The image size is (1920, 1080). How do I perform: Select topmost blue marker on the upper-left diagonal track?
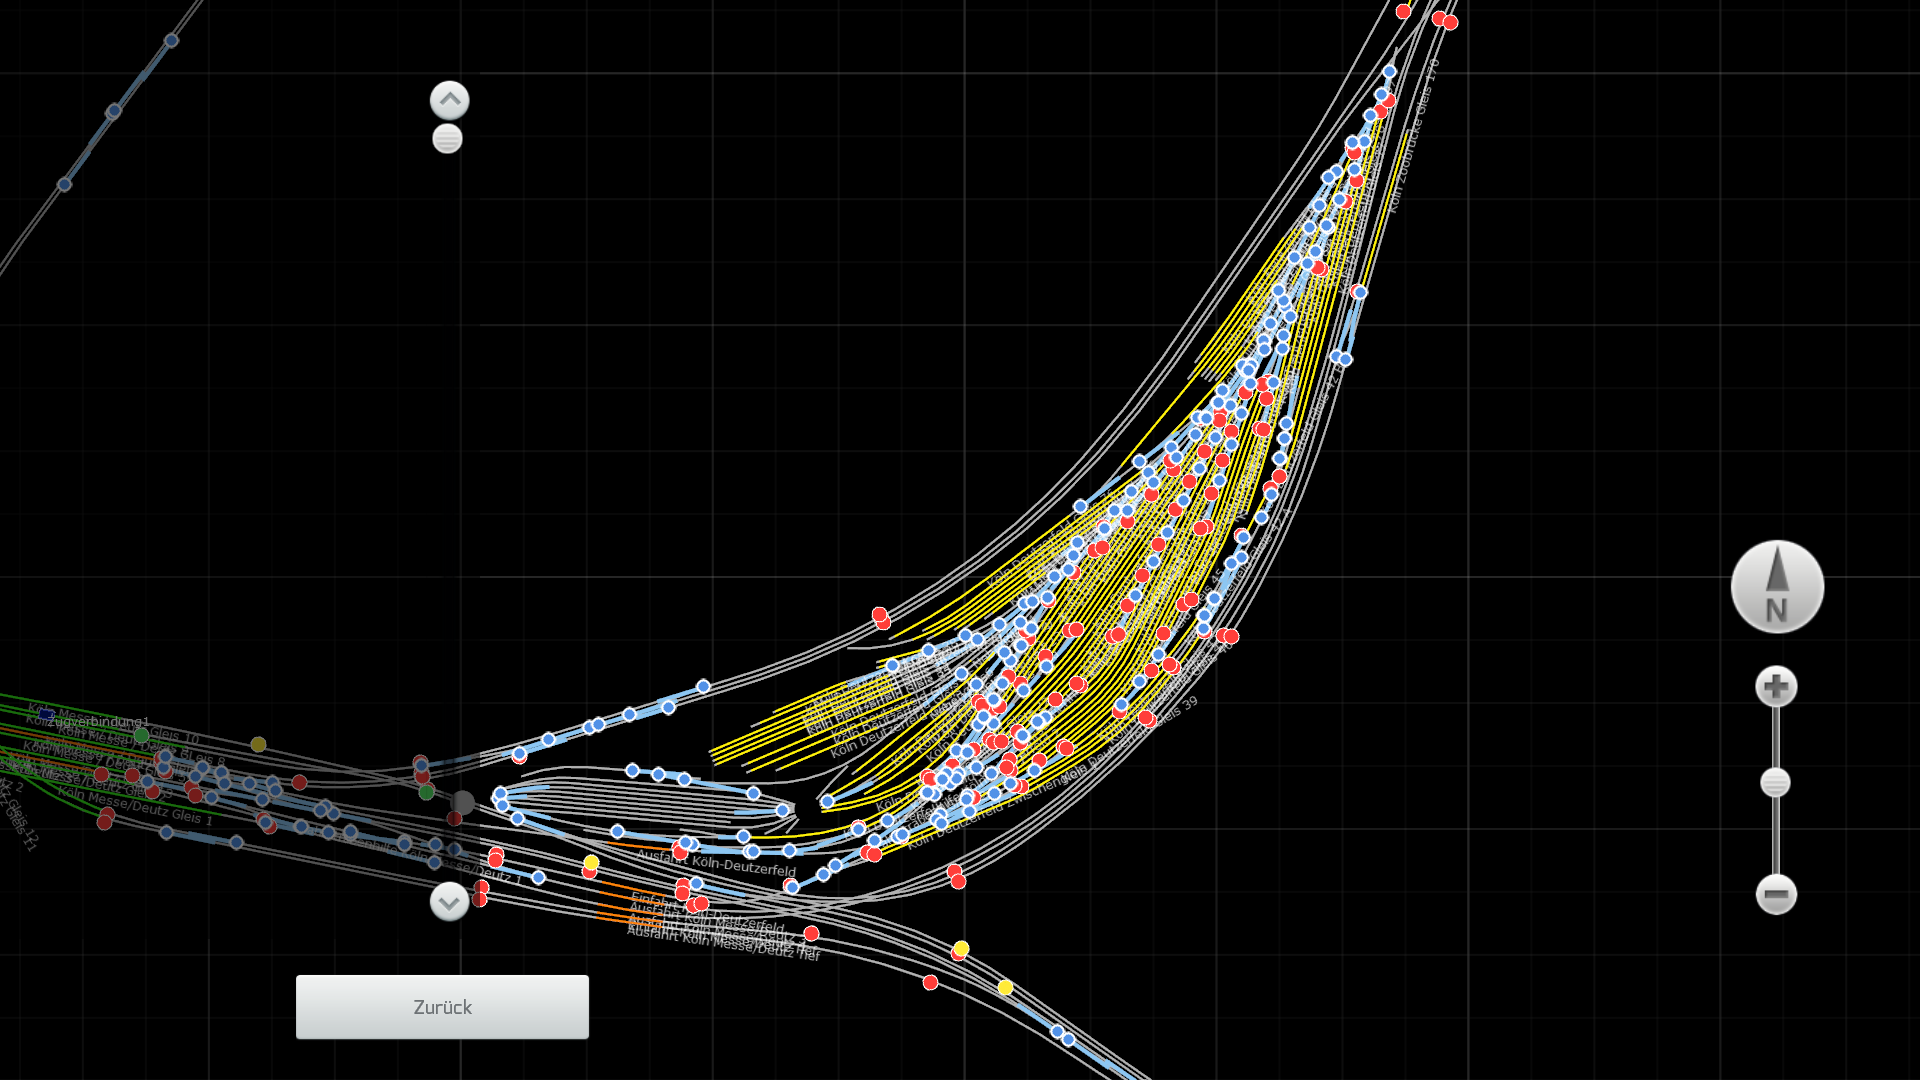[171, 41]
